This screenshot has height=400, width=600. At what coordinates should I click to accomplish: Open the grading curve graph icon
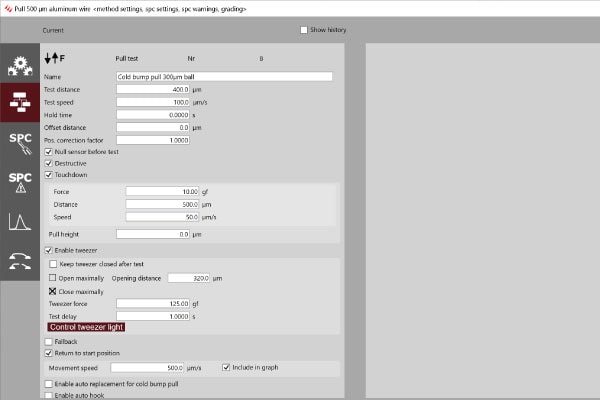tap(20, 221)
